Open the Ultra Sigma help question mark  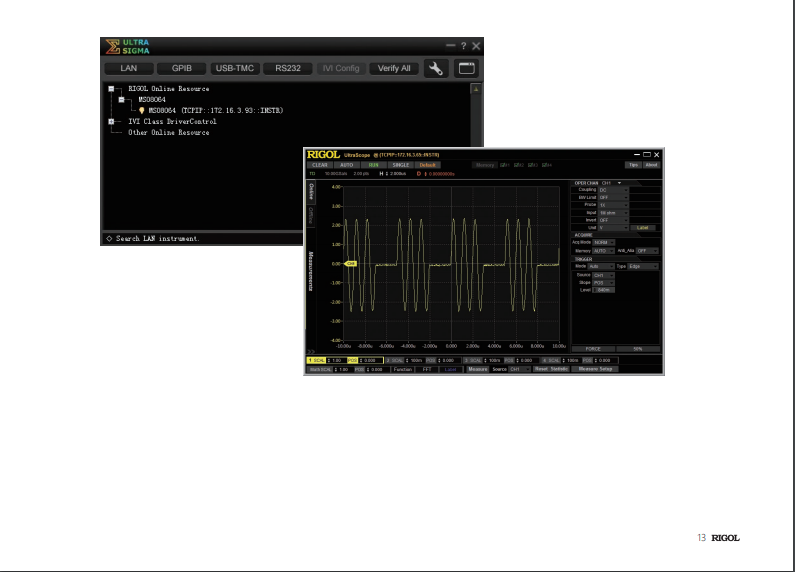(x=463, y=46)
